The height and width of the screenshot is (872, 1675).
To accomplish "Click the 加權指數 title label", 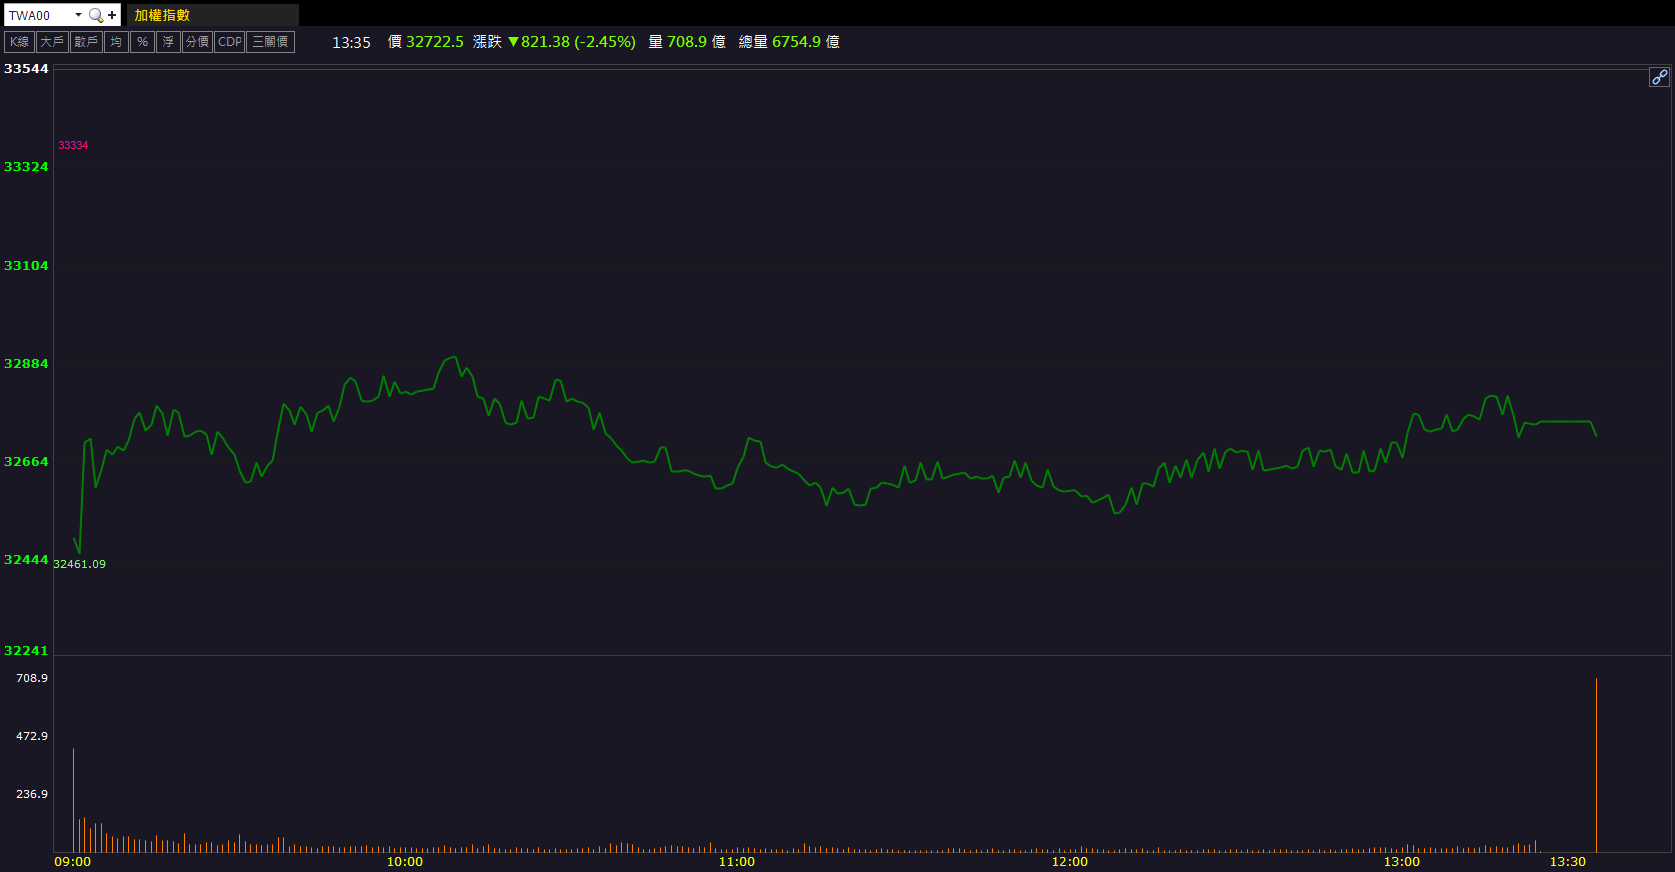I will pos(162,15).
